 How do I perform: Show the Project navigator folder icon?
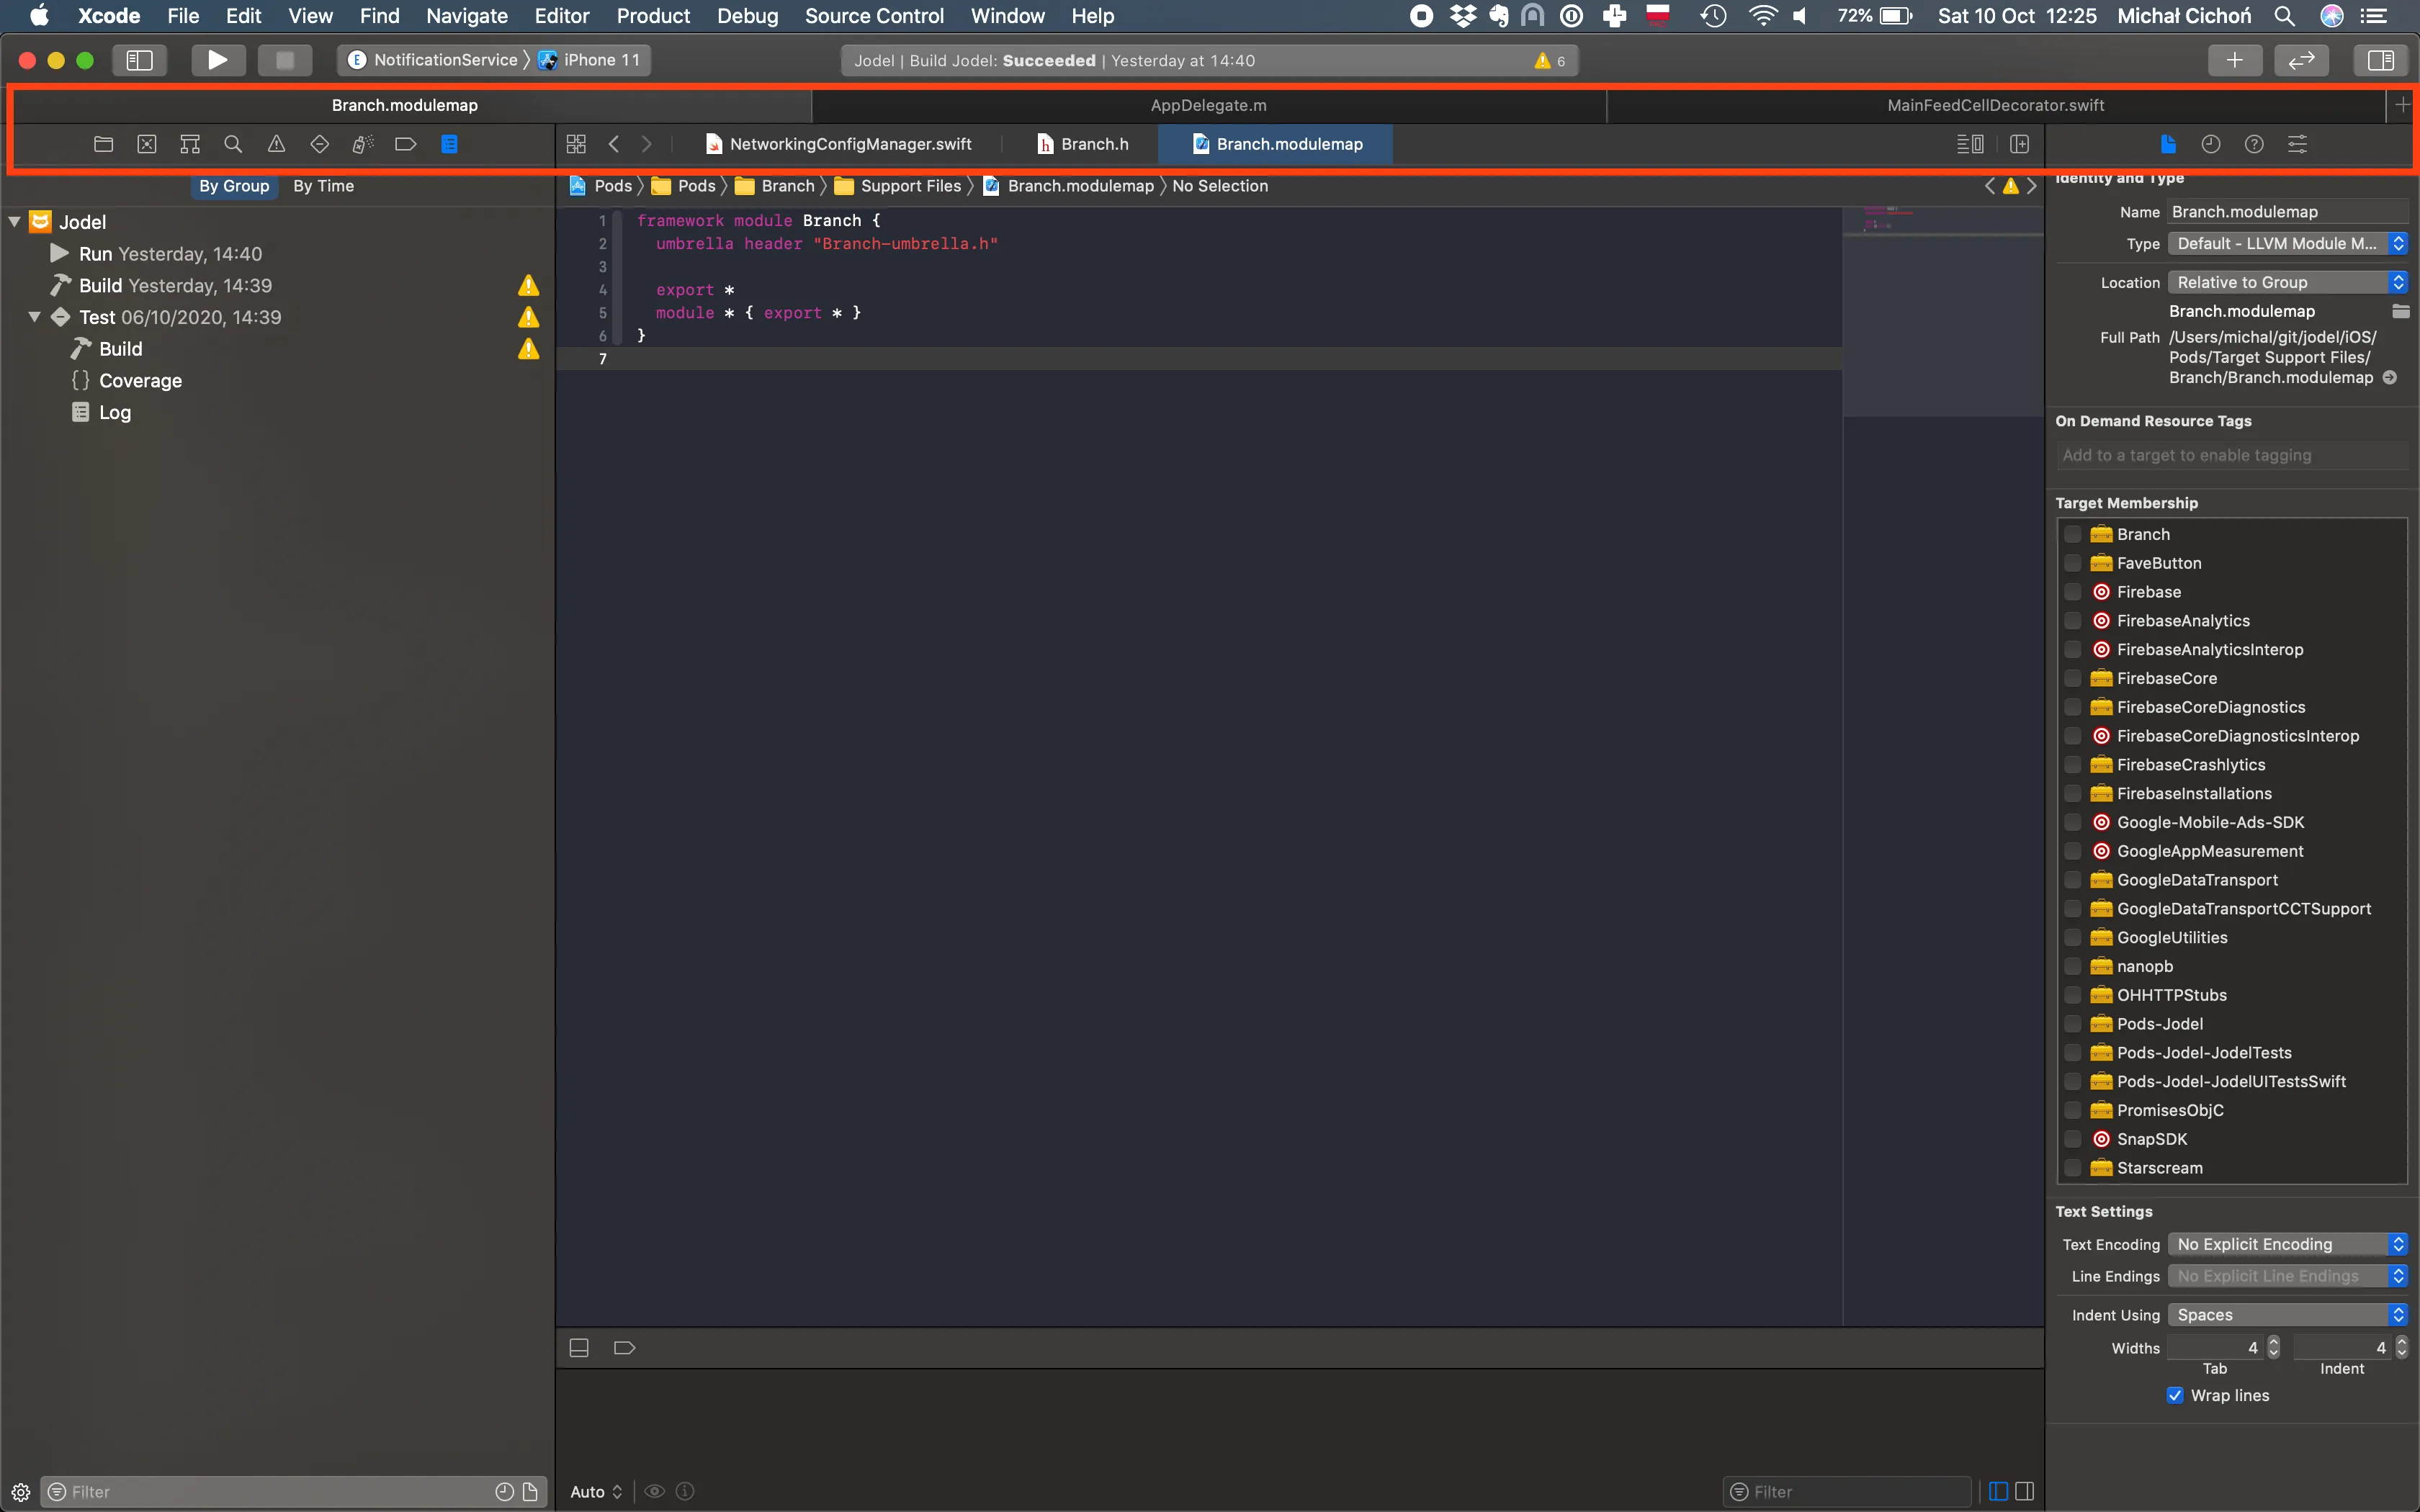103,144
